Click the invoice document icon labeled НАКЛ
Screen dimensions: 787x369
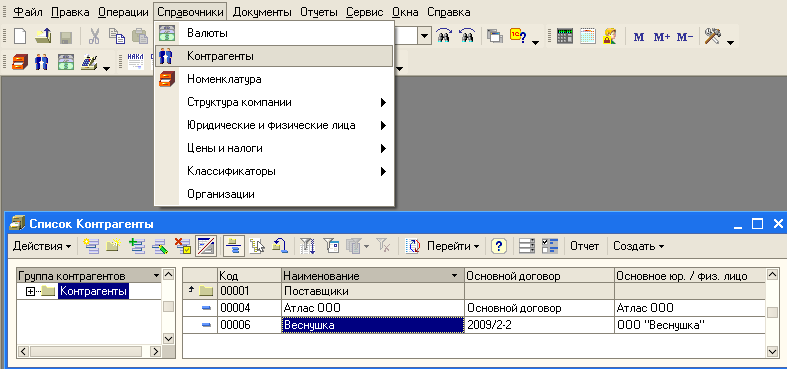click(x=136, y=62)
